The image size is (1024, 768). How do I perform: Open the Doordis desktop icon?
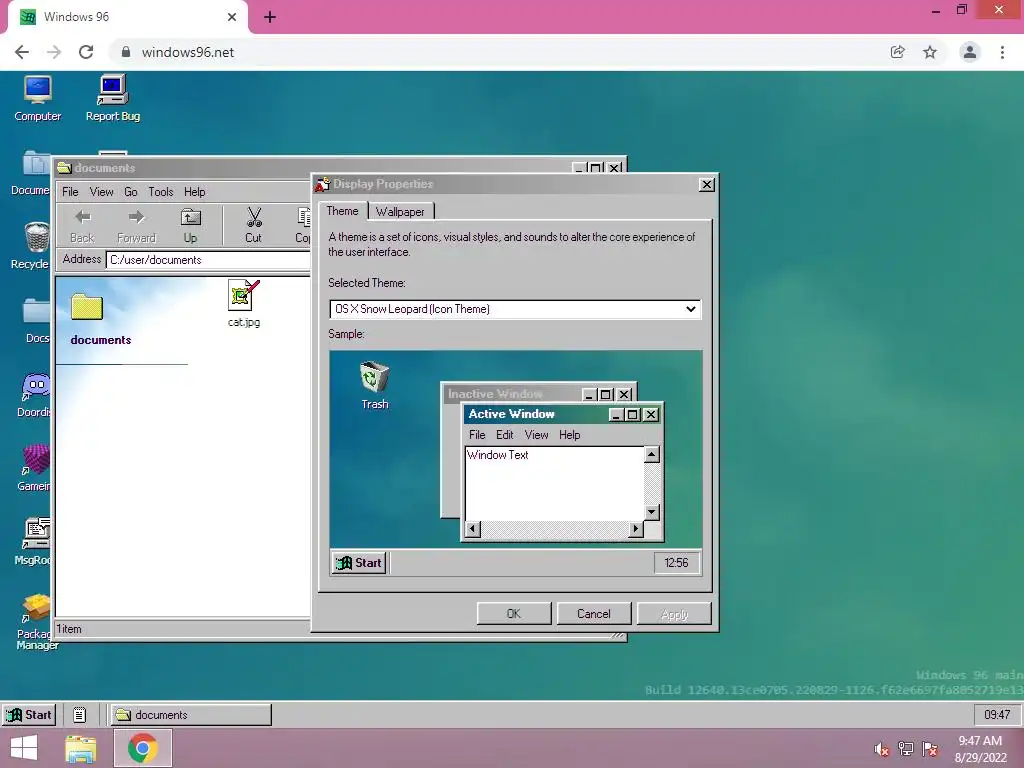click(34, 394)
